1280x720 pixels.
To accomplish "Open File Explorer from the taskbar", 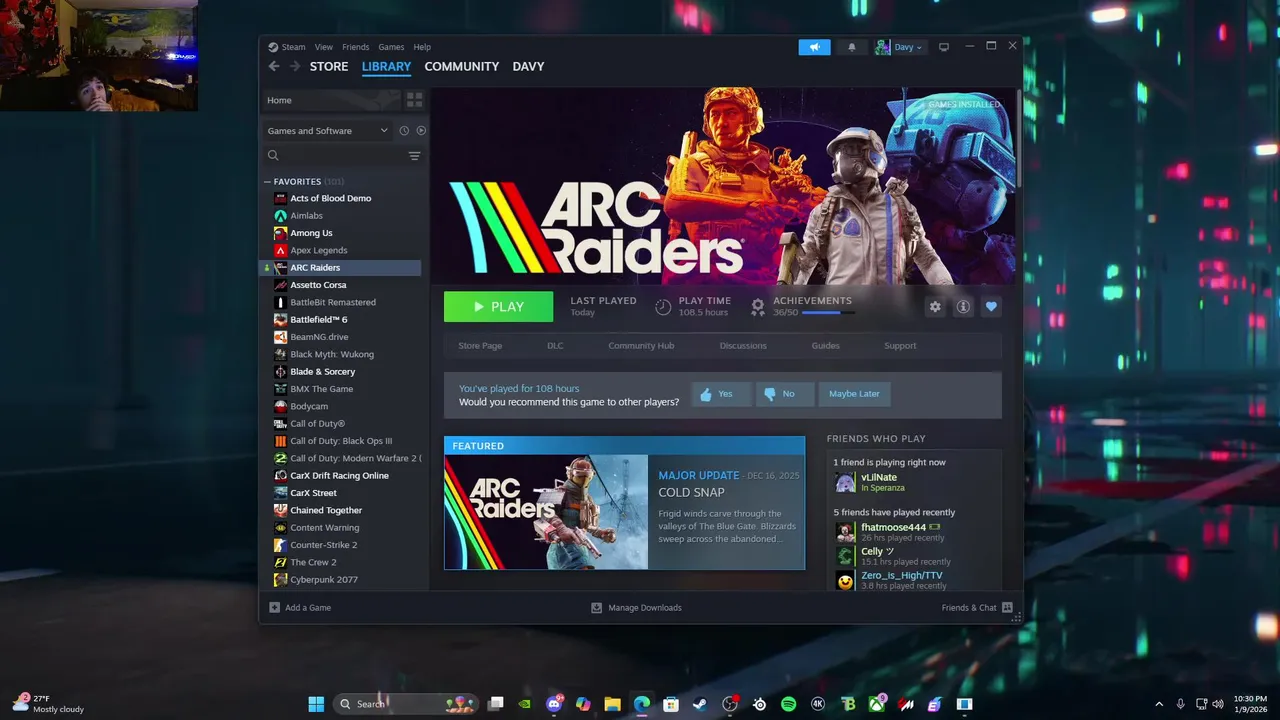I will (612, 704).
